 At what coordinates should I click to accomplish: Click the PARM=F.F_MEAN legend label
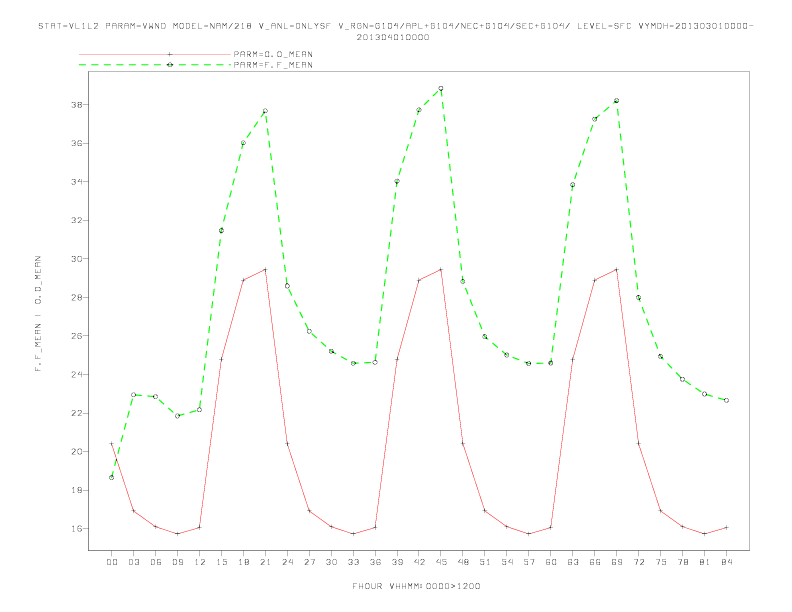[273, 65]
